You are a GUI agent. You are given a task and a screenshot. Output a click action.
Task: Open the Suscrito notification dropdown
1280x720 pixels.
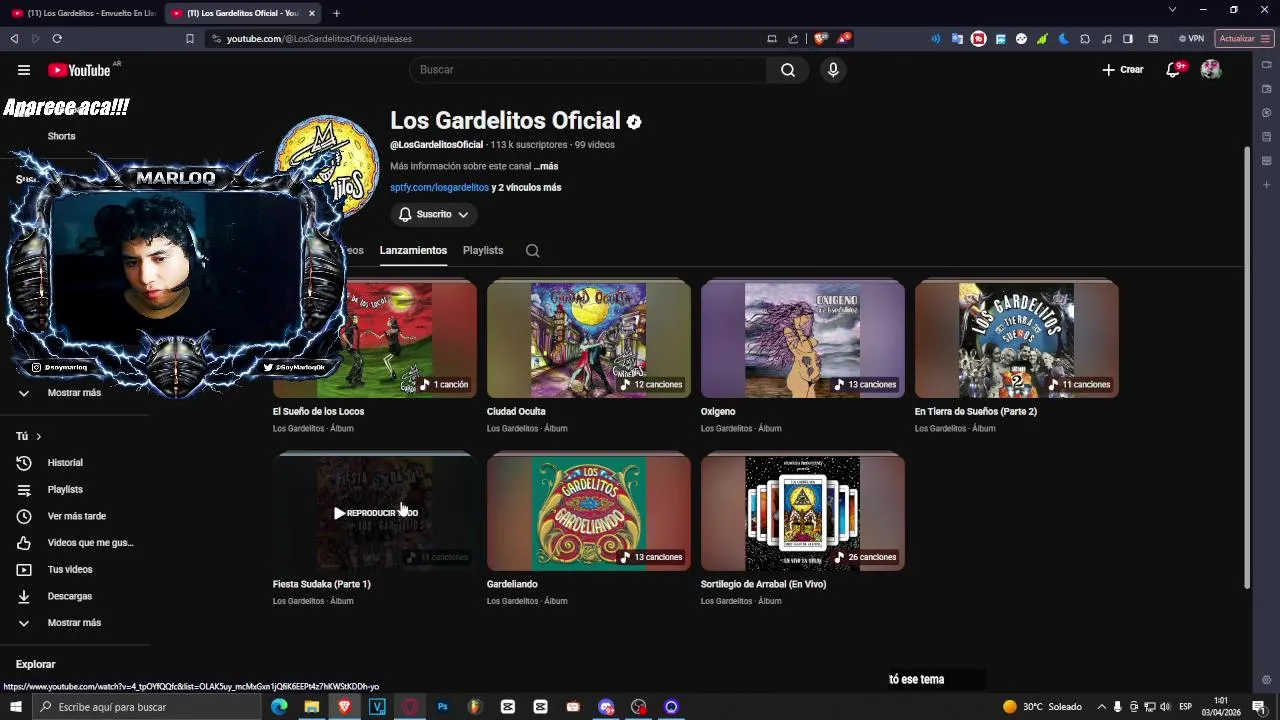click(433, 215)
